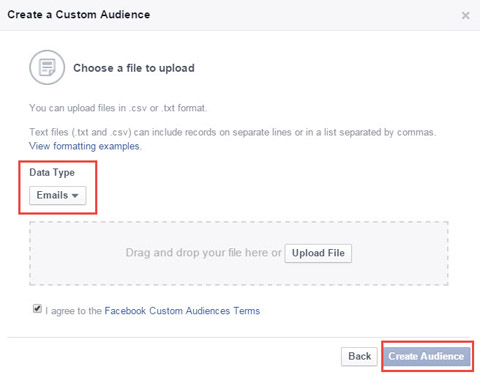The image size is (480, 375).
Task: Click the Create Audience button
Action: [426, 356]
